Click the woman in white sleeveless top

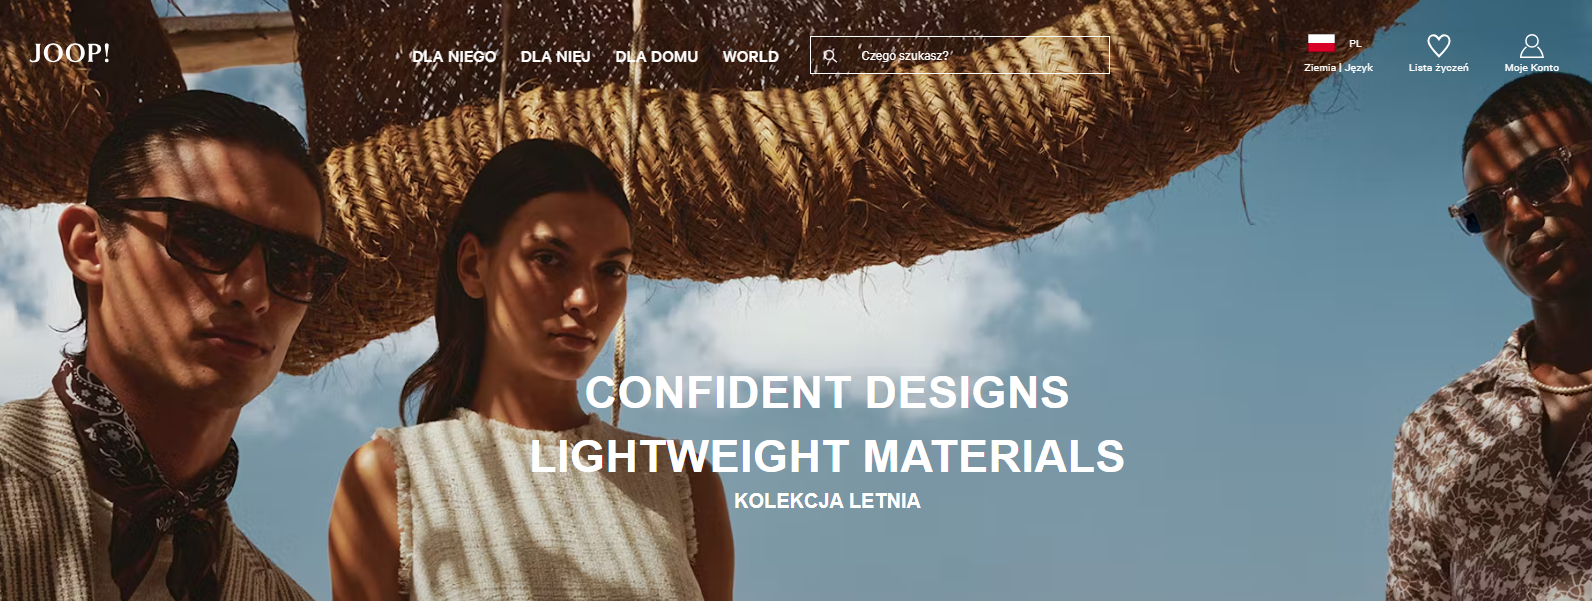pyautogui.click(x=520, y=380)
